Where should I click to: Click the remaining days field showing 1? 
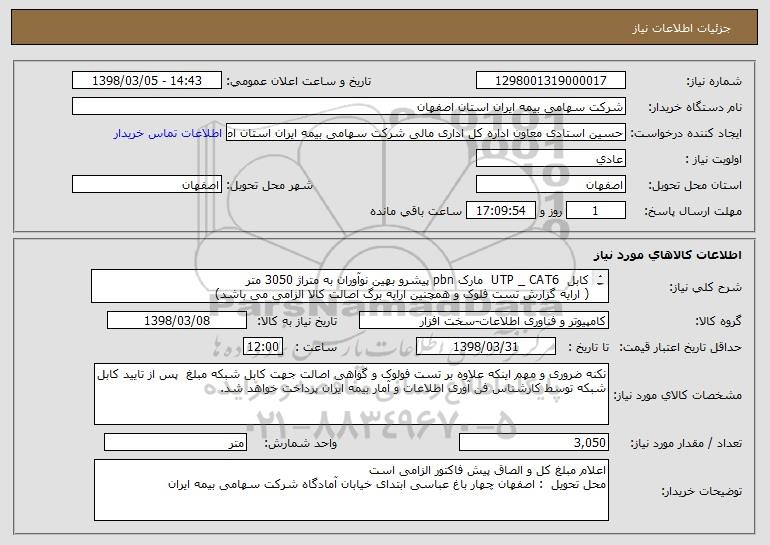596,211
